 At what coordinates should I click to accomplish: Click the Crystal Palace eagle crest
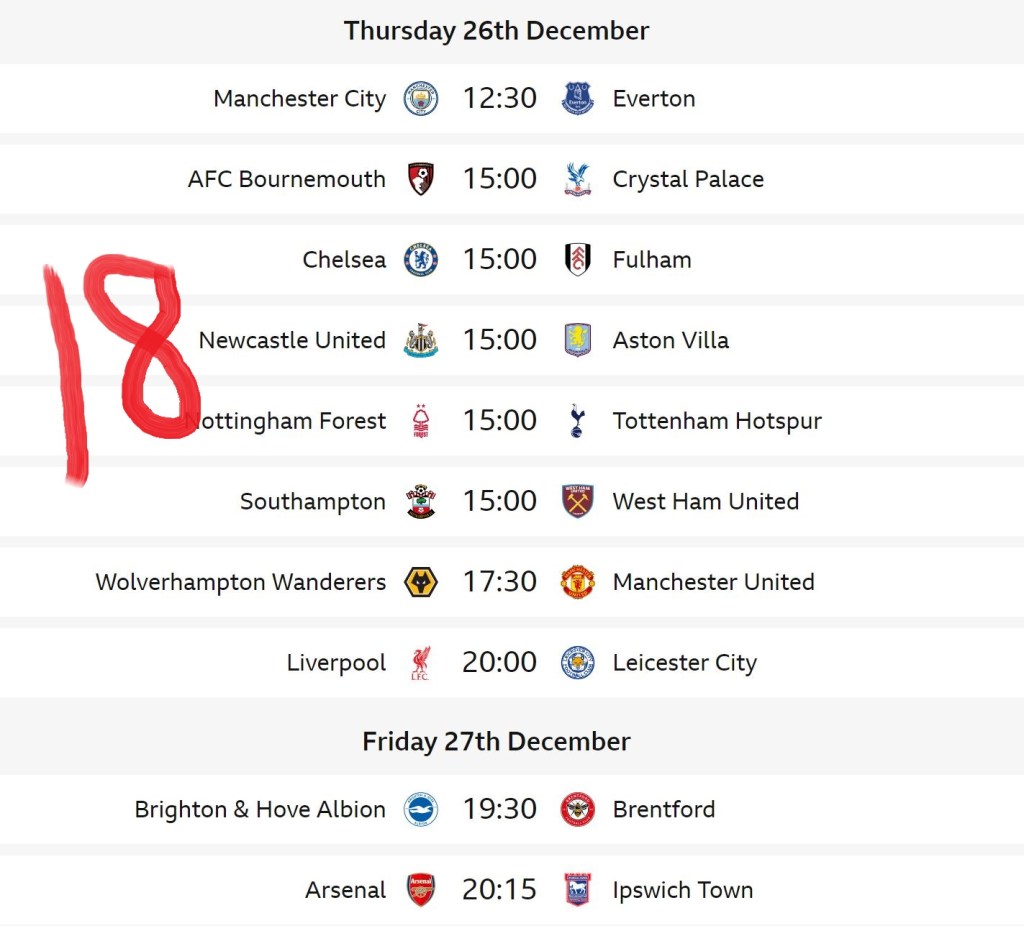click(x=578, y=179)
